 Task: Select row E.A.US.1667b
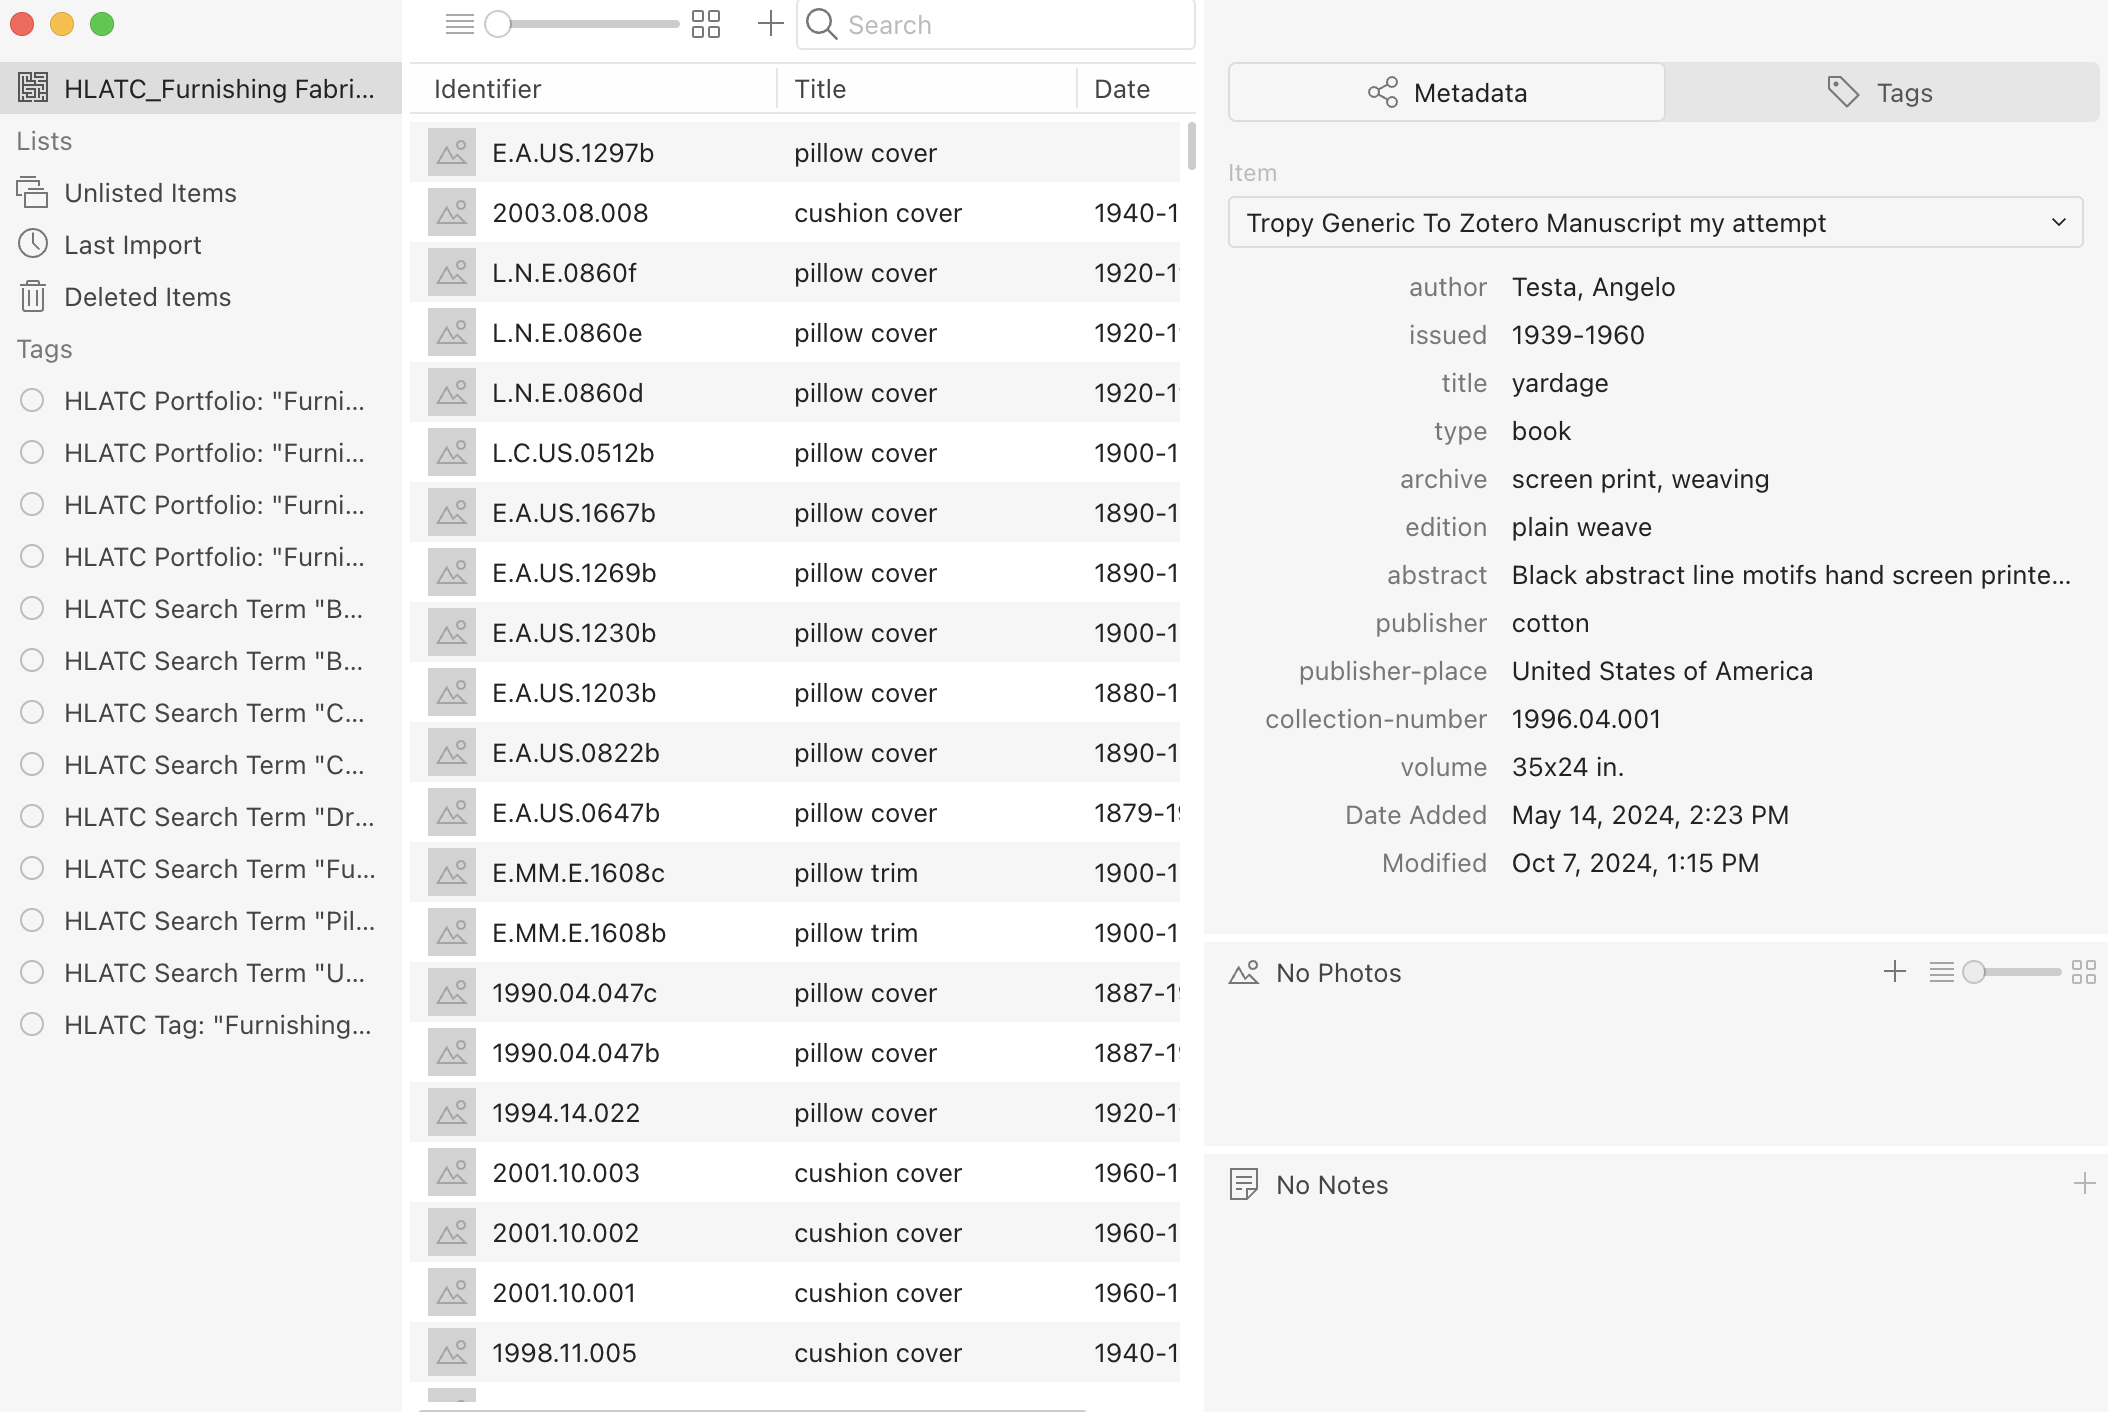click(x=795, y=513)
